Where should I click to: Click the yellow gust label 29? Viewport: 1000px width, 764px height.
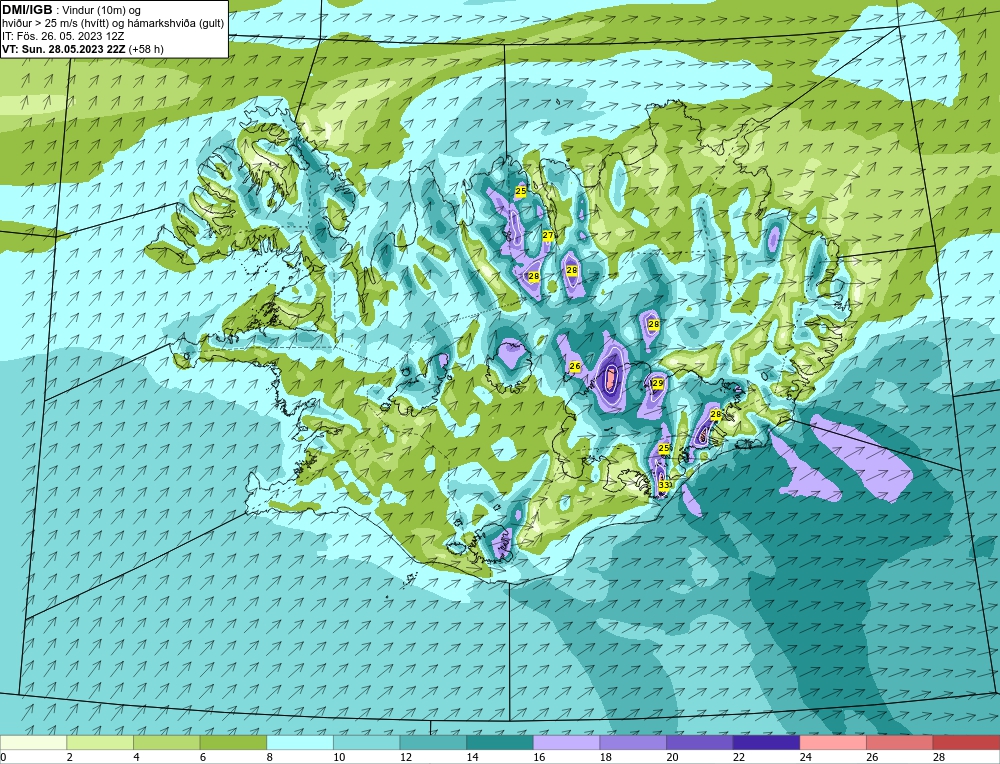tap(658, 383)
